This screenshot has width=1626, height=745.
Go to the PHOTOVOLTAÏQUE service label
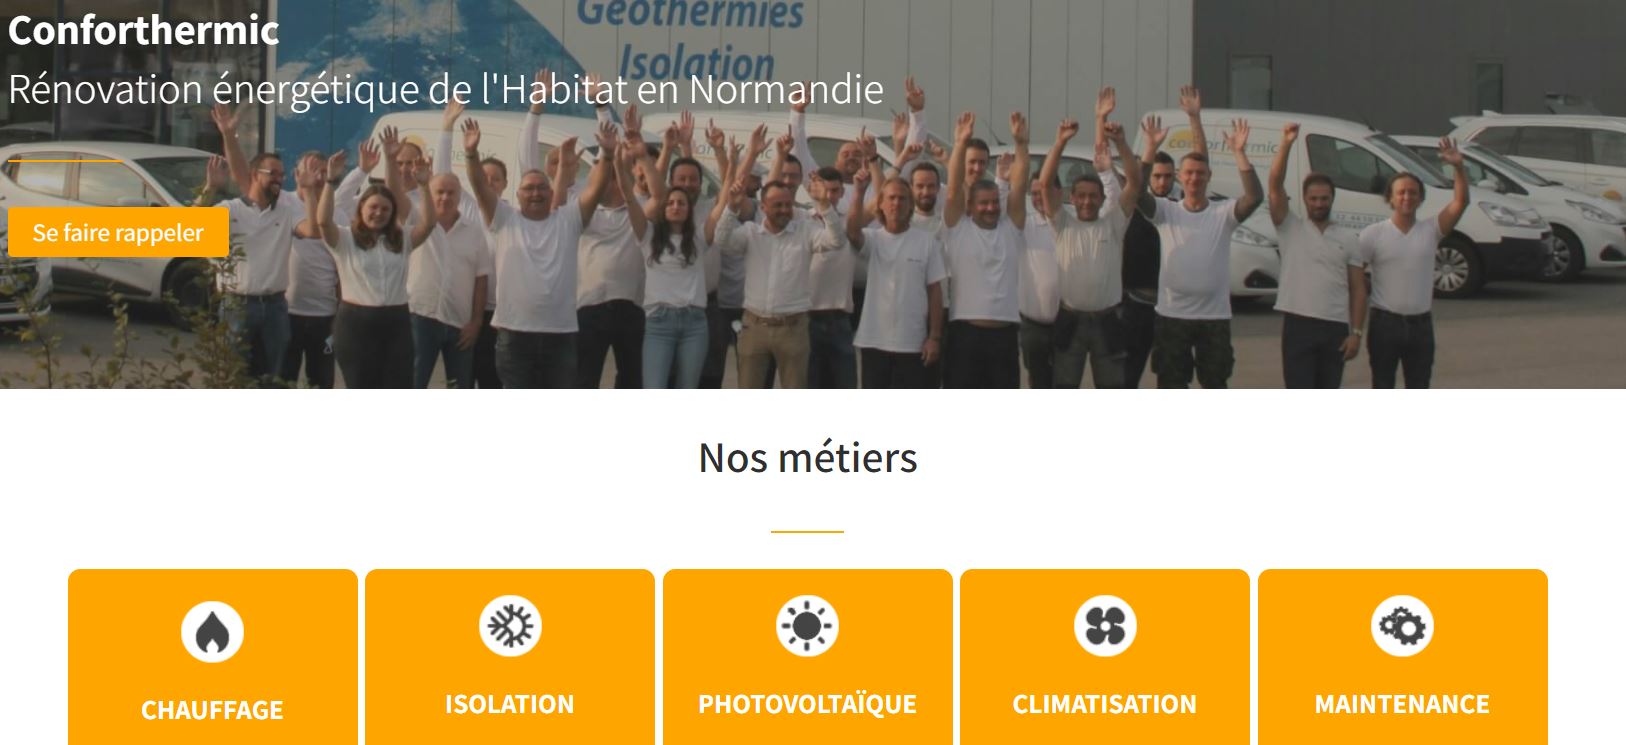click(807, 704)
